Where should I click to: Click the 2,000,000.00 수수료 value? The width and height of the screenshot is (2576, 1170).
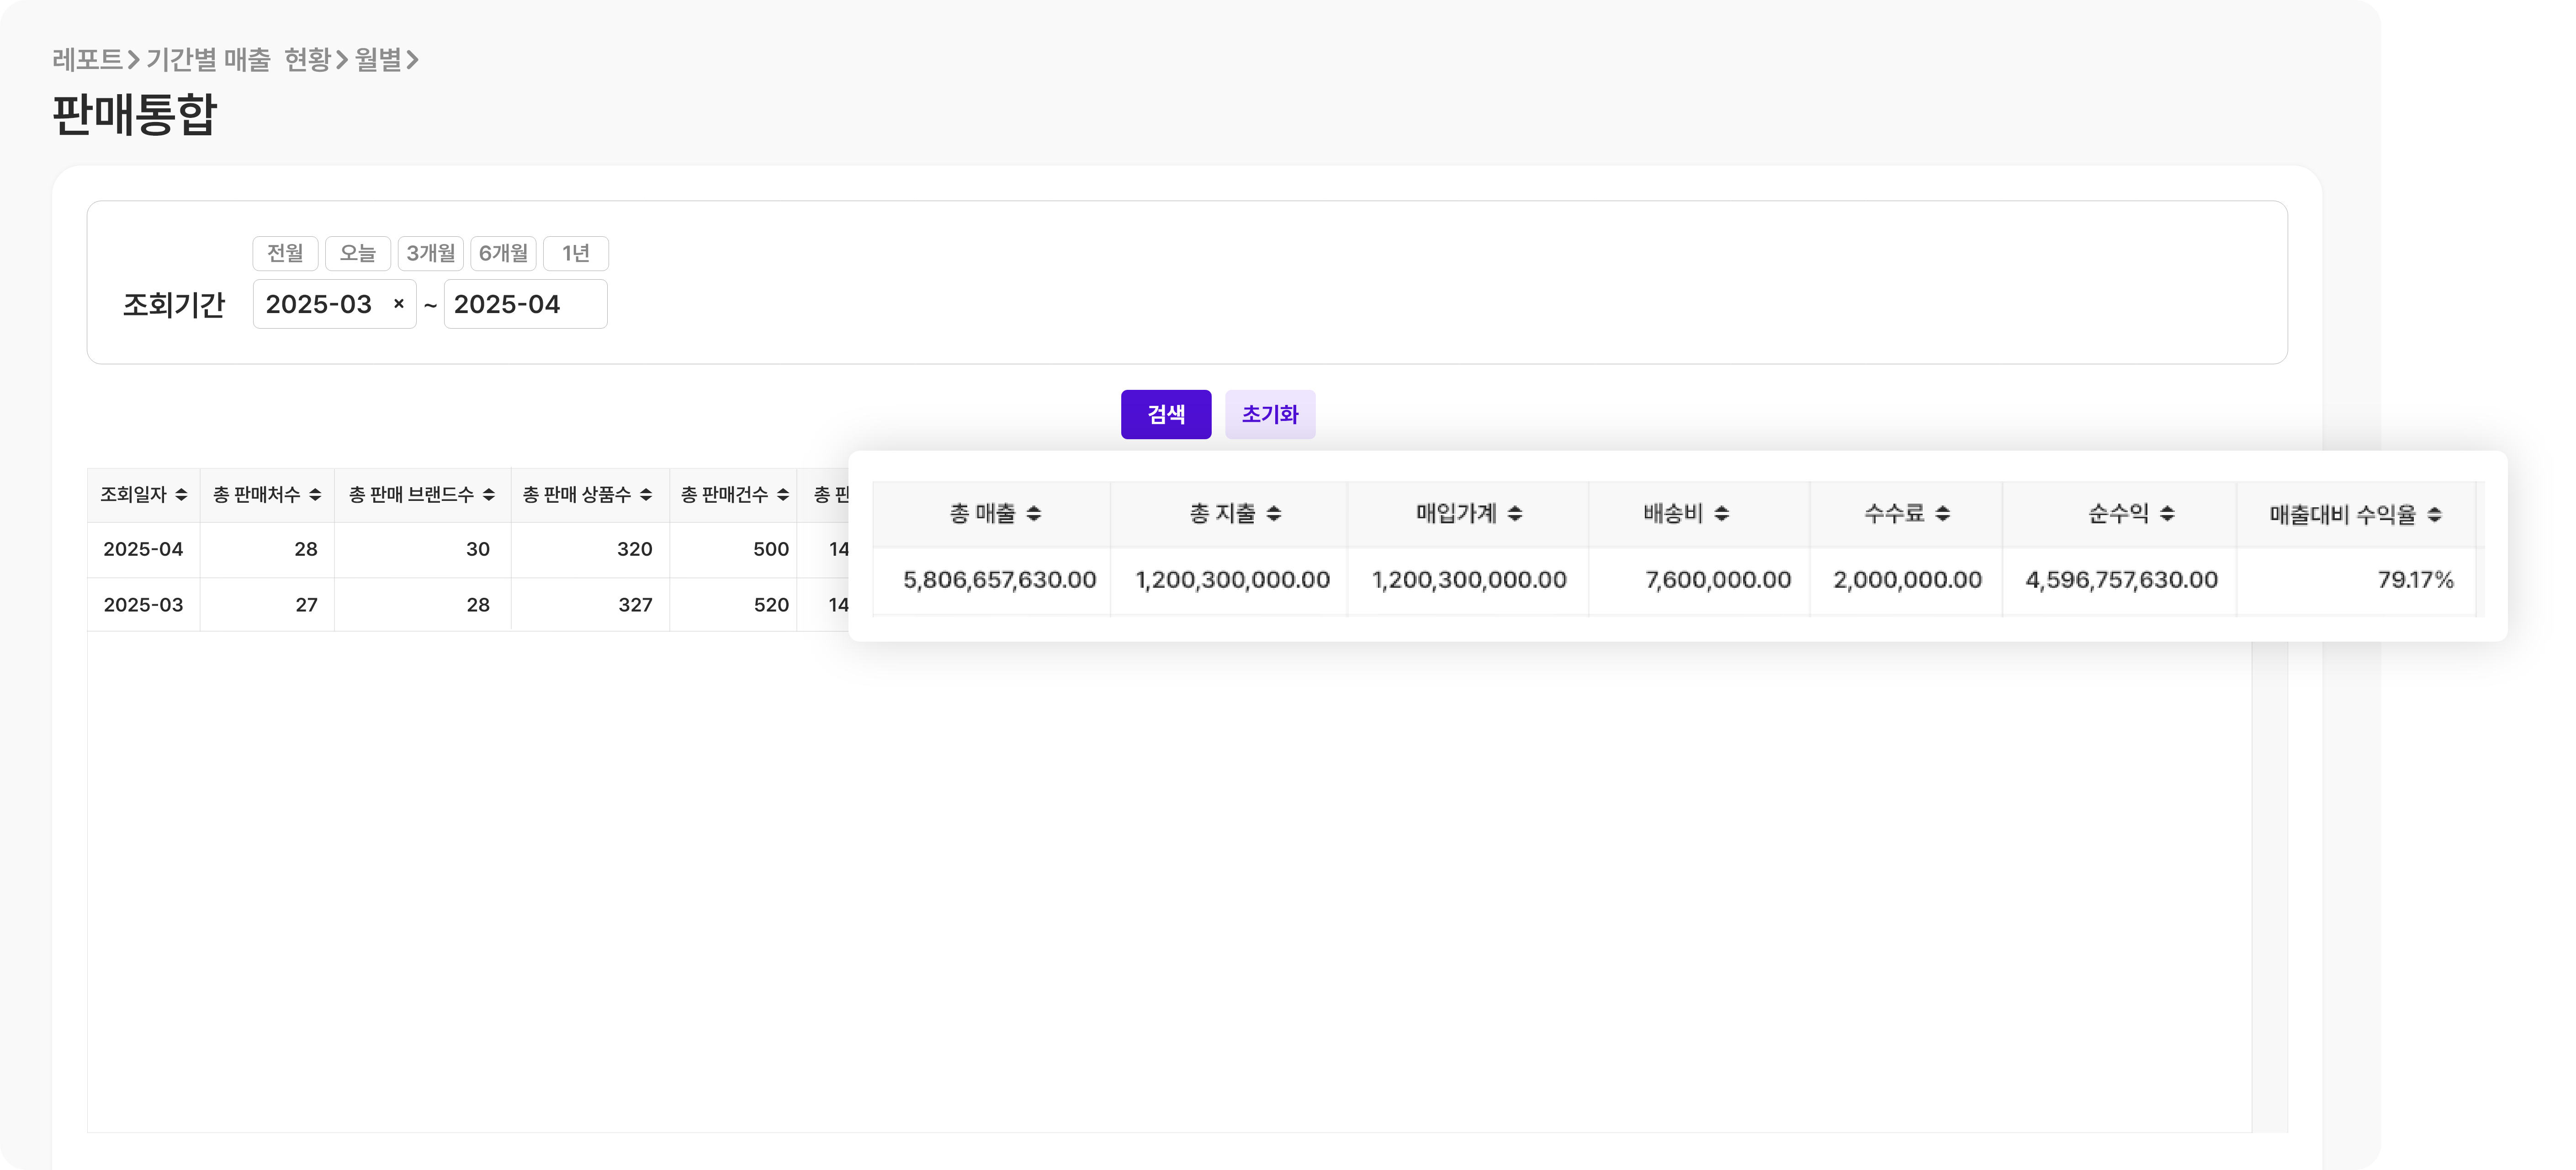click(x=1907, y=580)
